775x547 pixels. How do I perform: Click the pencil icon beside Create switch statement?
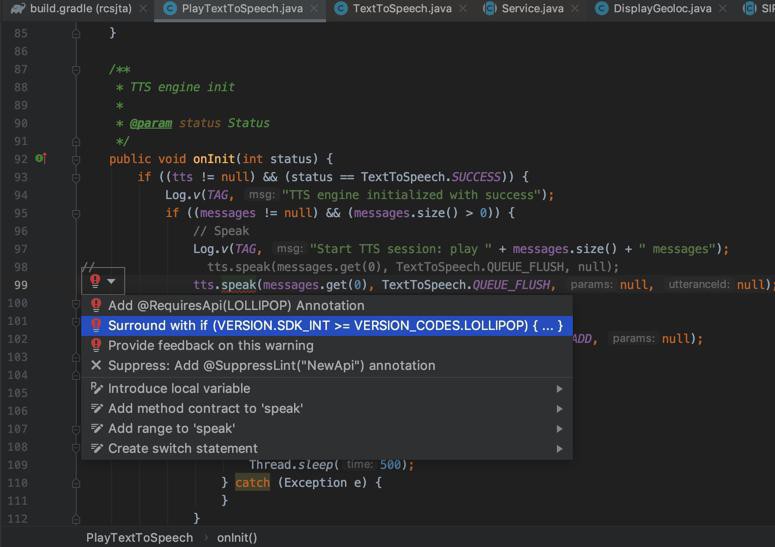(x=96, y=449)
